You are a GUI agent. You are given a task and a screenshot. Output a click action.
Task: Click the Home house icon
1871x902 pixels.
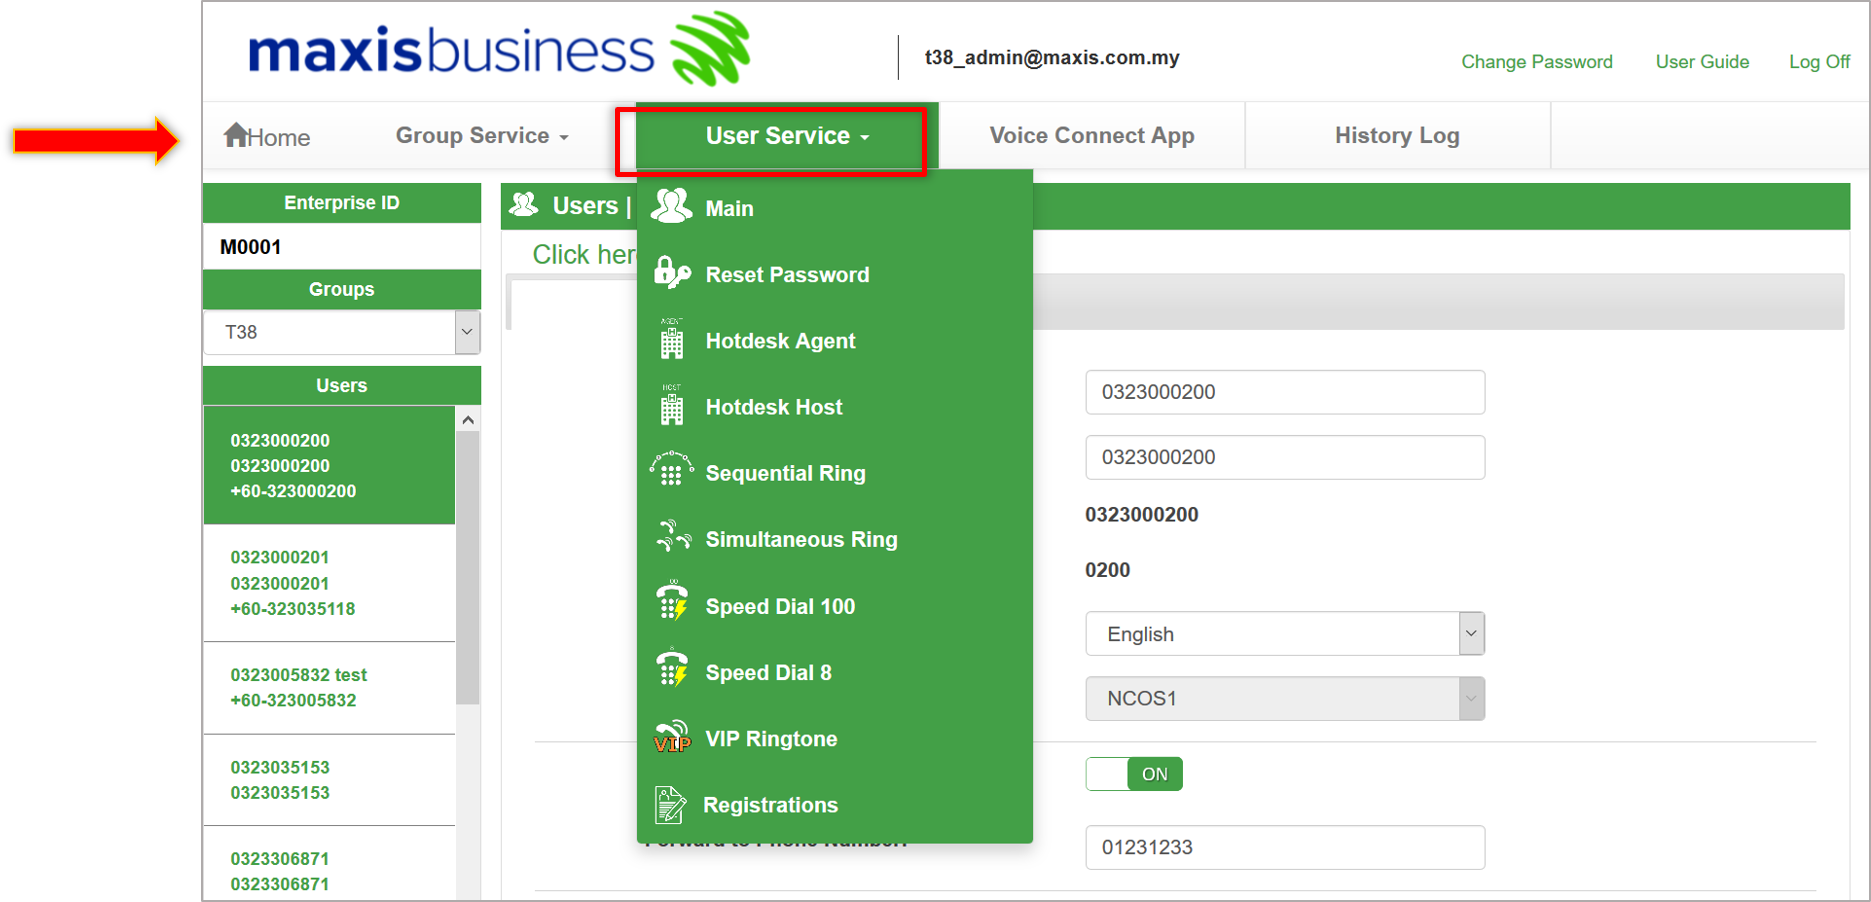tap(236, 135)
